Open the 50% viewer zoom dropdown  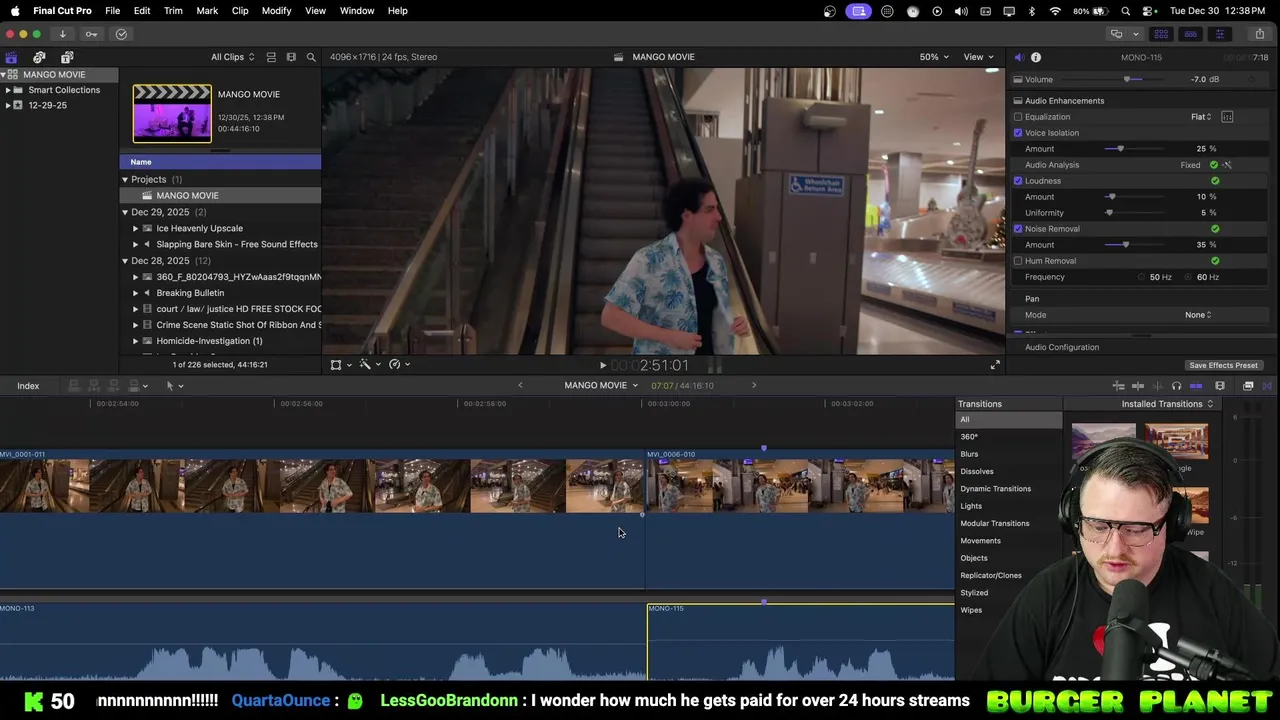coord(934,57)
